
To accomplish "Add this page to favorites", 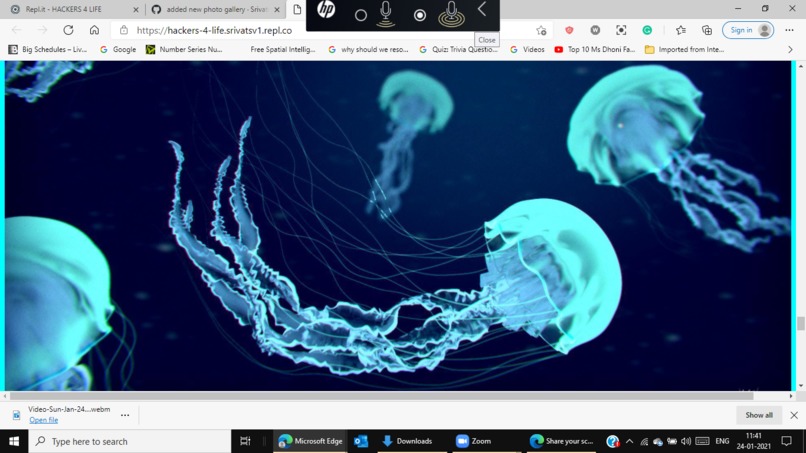I will (541, 30).
